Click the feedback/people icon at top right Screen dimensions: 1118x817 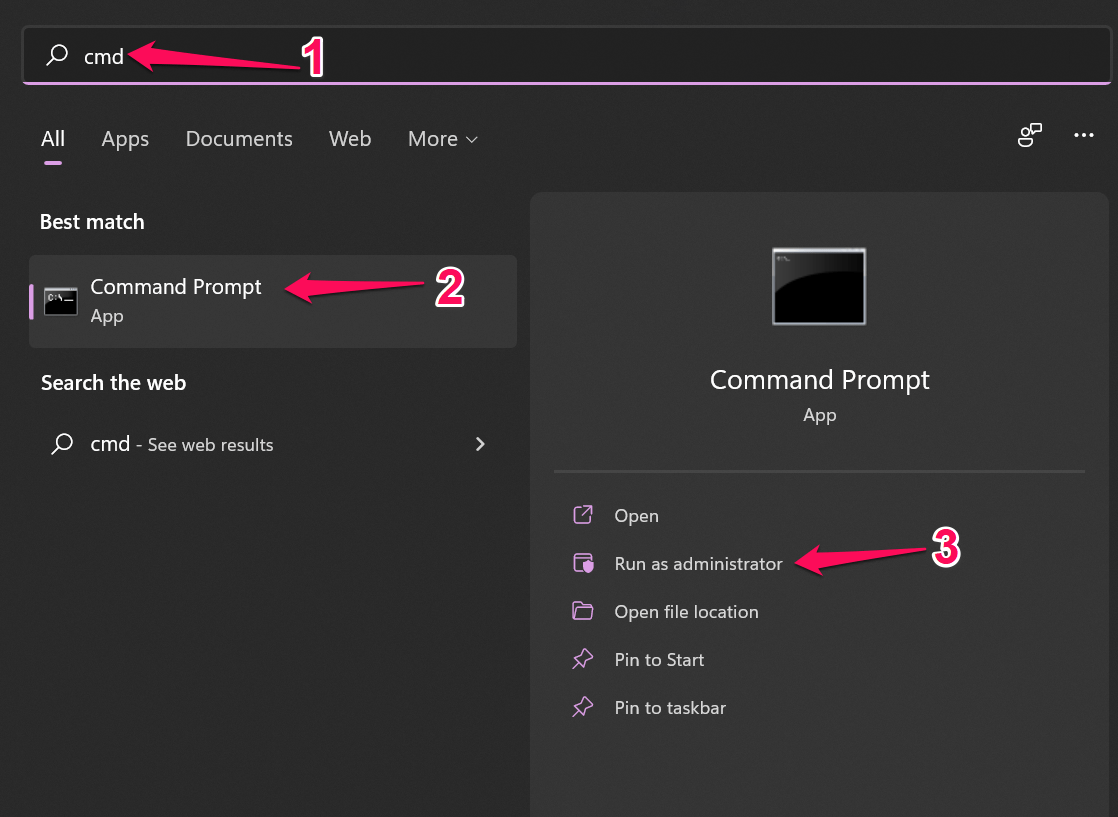point(1030,135)
